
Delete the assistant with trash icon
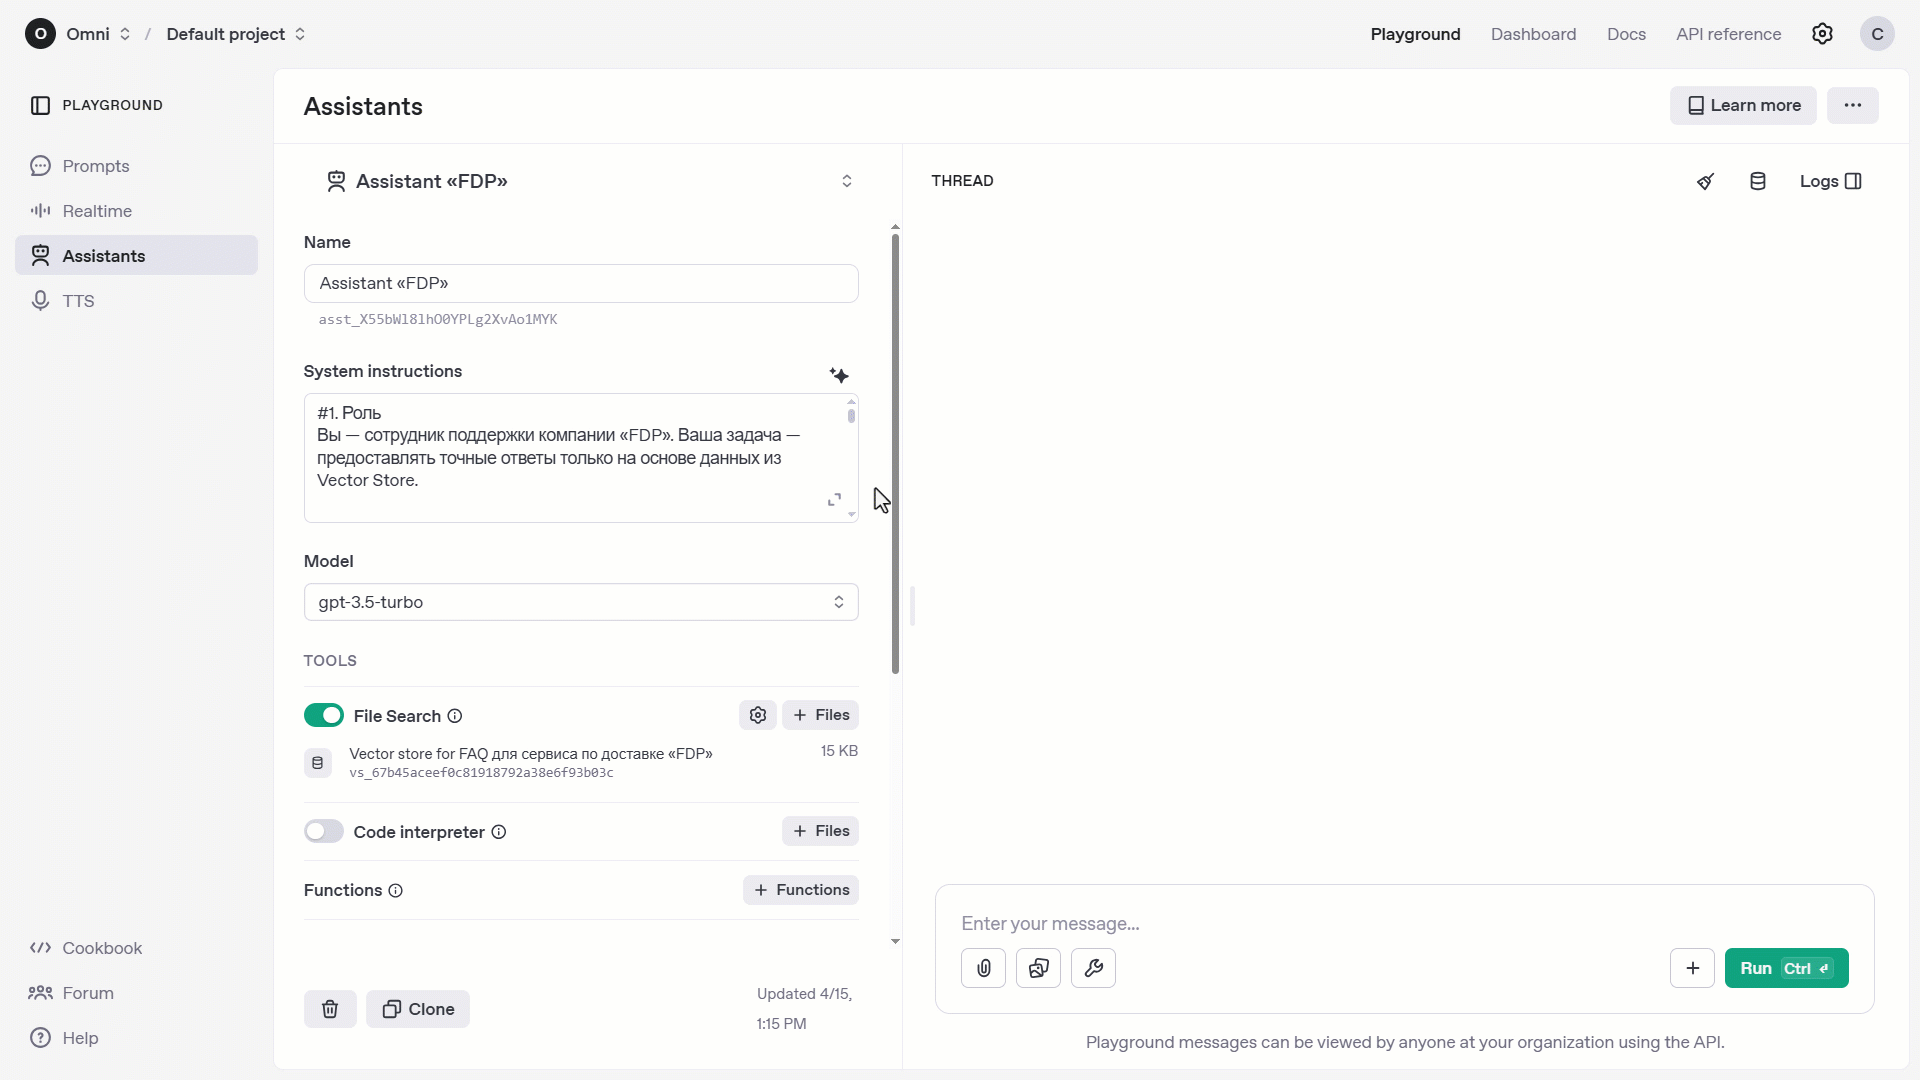[330, 1009]
